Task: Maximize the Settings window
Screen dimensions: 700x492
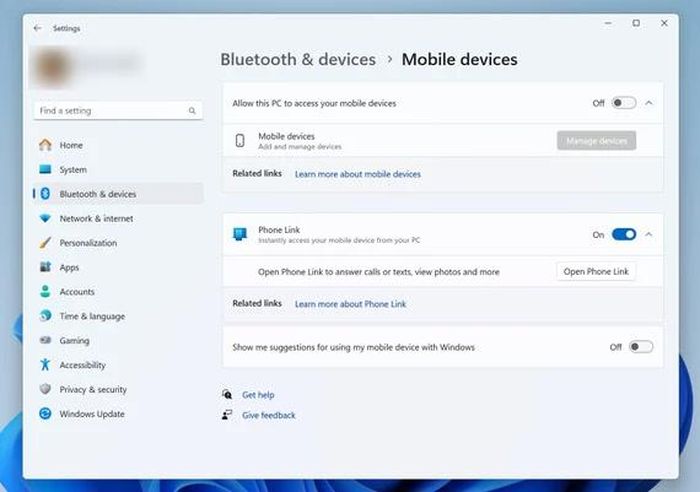Action: [x=636, y=23]
